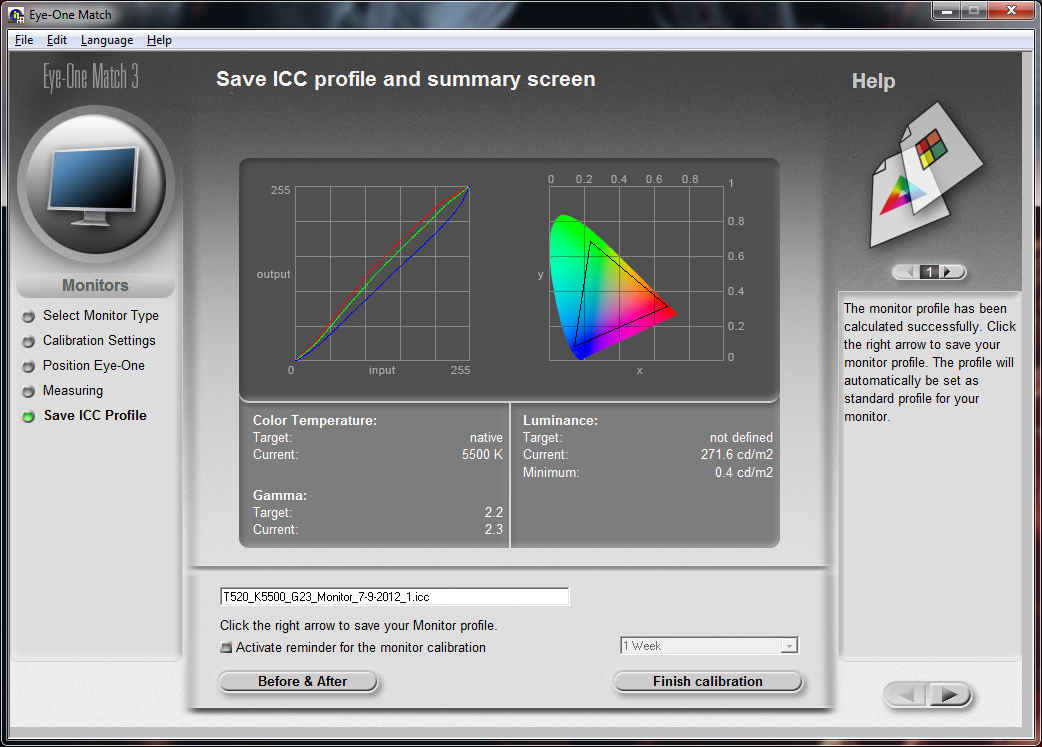This screenshot has height=747, width=1042.
Task: Go to Calibration Settings step
Action: pos(99,340)
